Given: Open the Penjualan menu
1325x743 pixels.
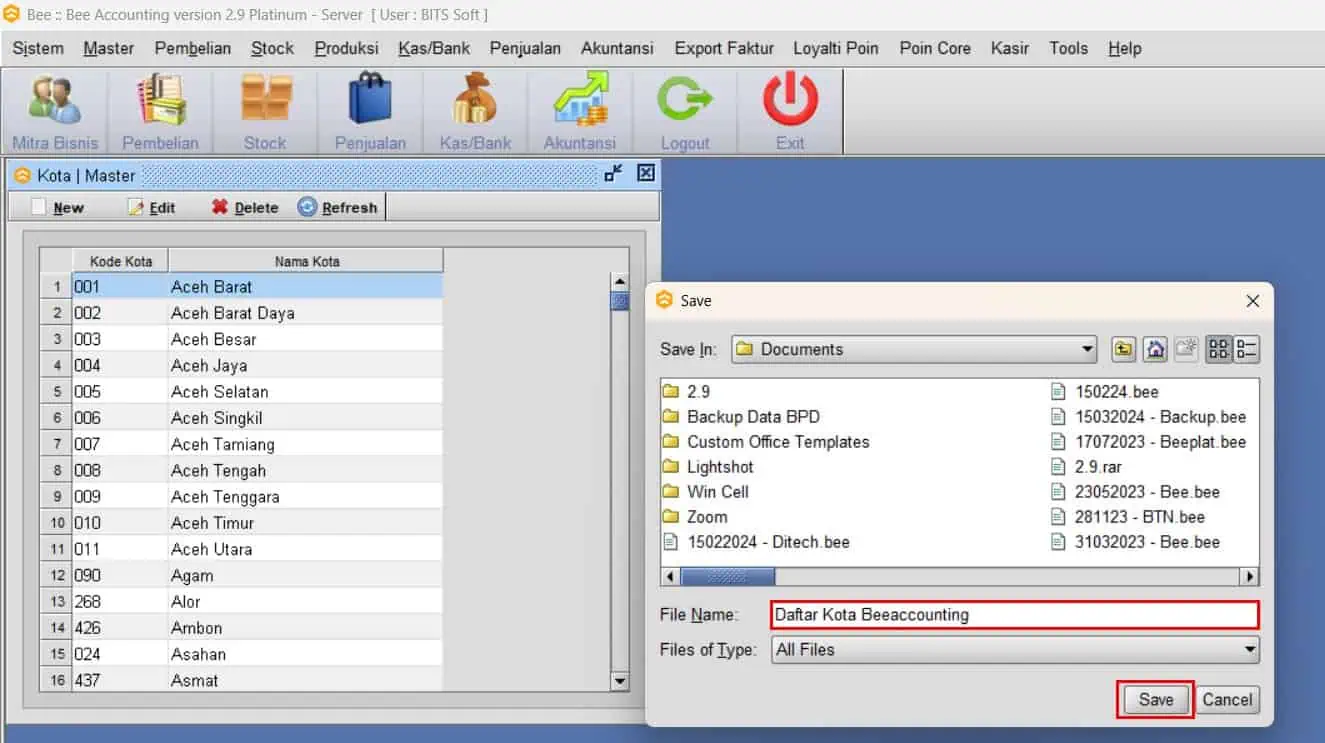Looking at the screenshot, I should click(x=525, y=48).
